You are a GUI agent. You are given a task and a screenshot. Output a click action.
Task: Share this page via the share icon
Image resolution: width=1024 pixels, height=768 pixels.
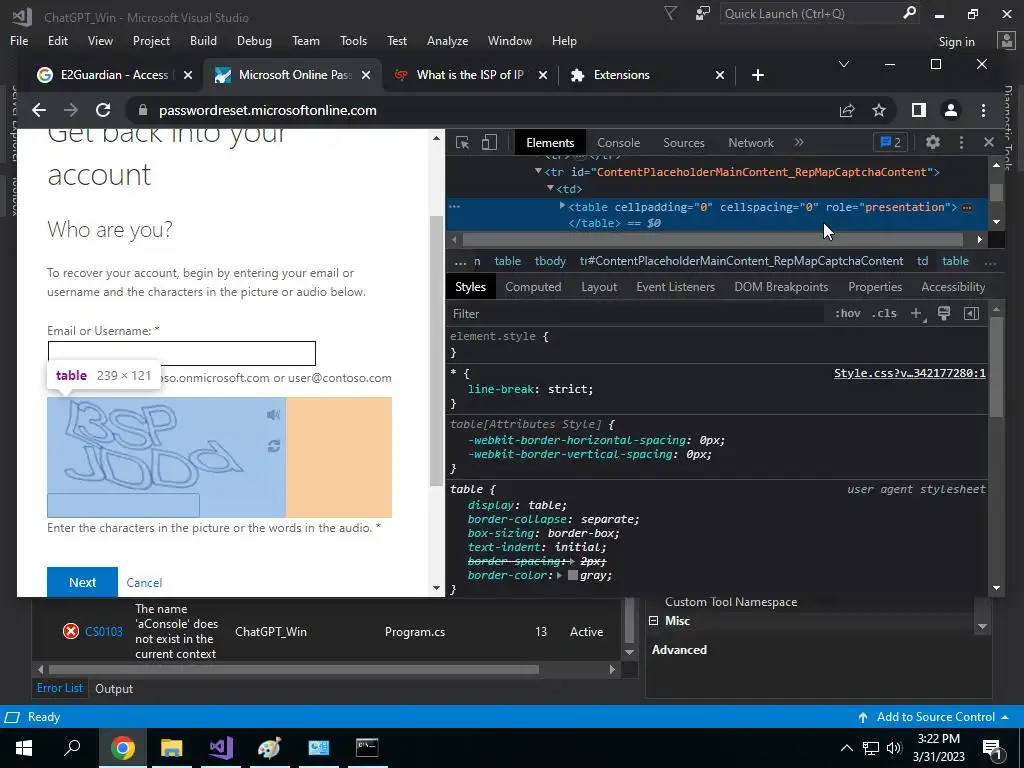tap(847, 110)
